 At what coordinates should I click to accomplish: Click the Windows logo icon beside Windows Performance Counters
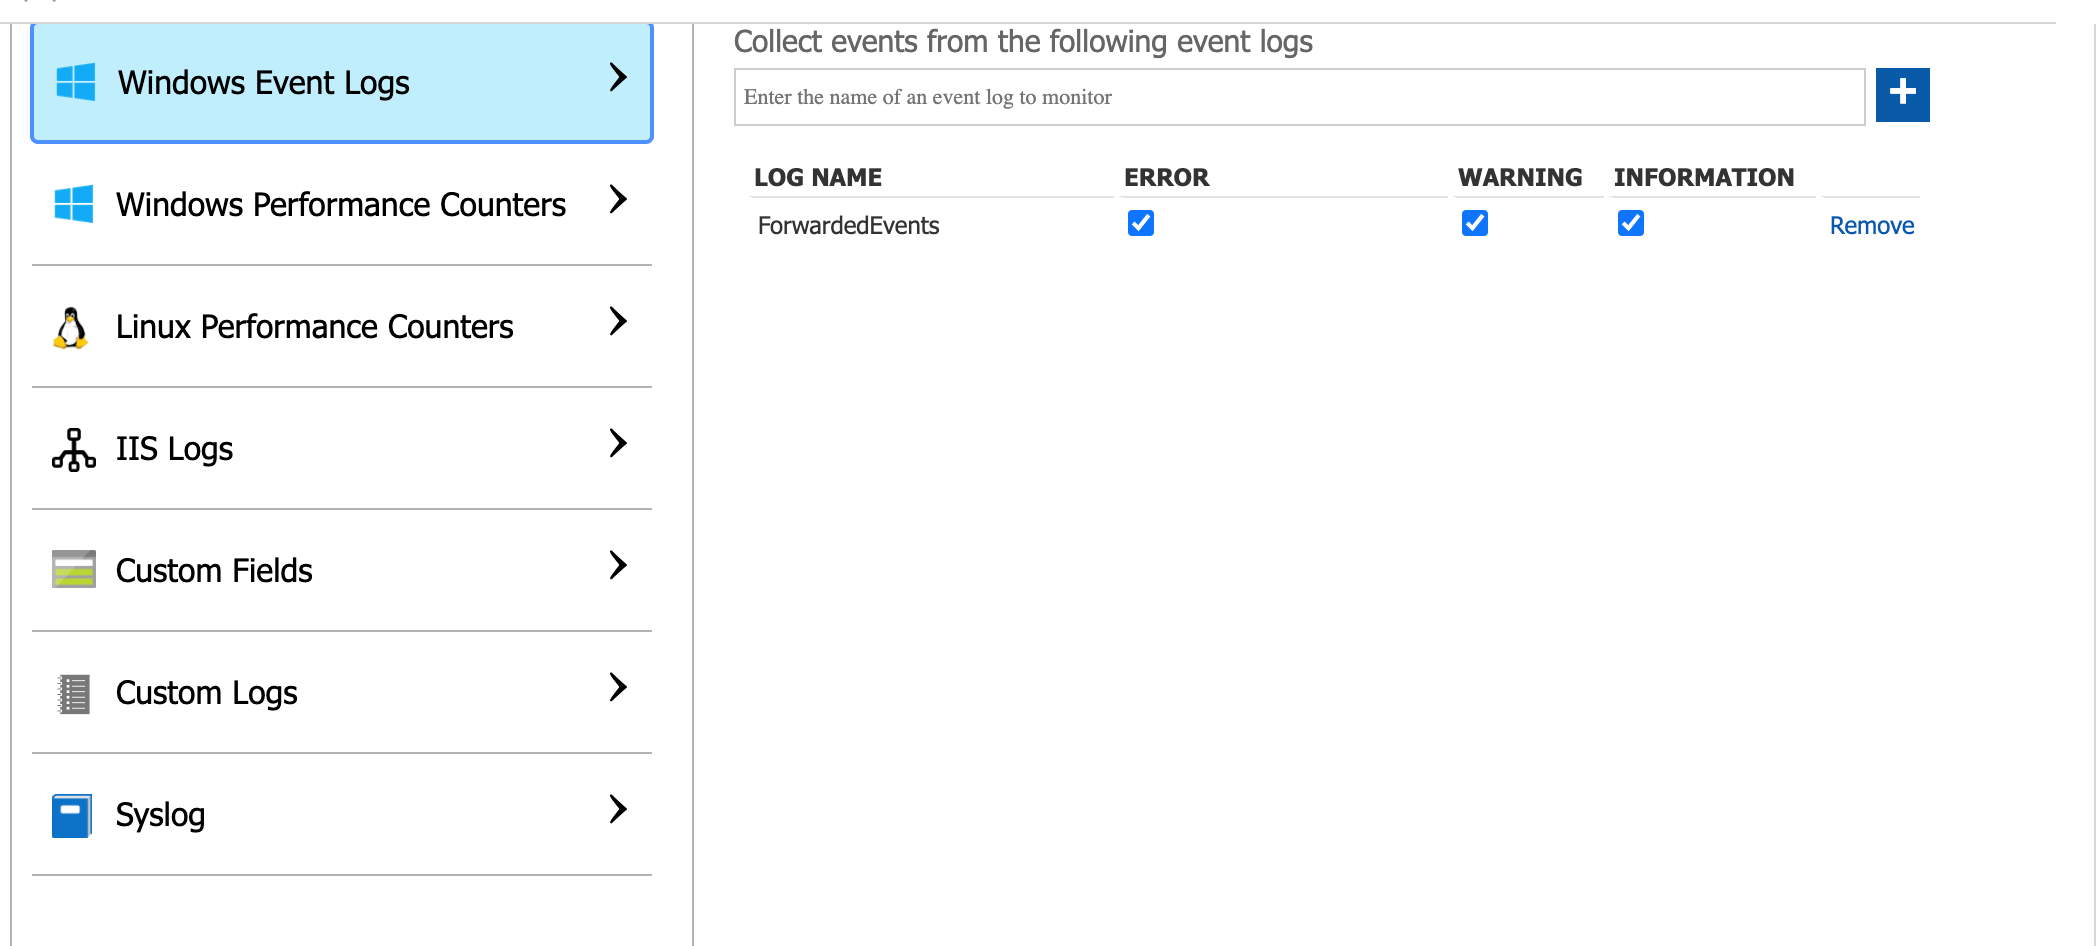point(74,204)
